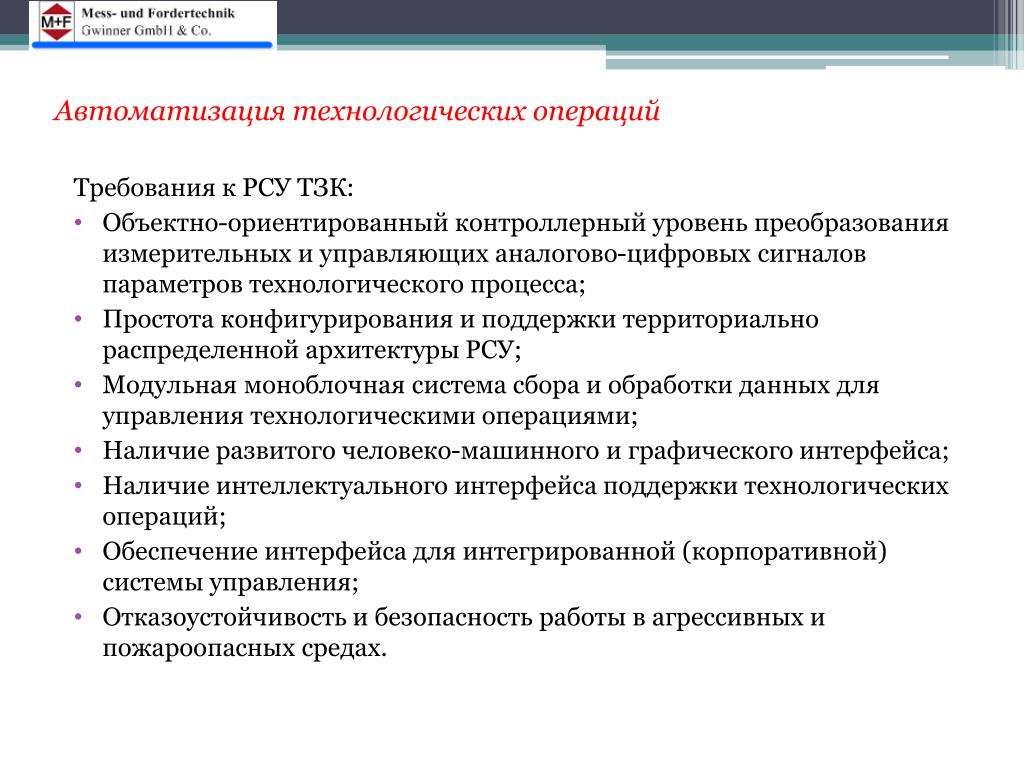Click the Mess- und Fordertechnik company name
The width and height of the screenshot is (1024, 768).
158,13
